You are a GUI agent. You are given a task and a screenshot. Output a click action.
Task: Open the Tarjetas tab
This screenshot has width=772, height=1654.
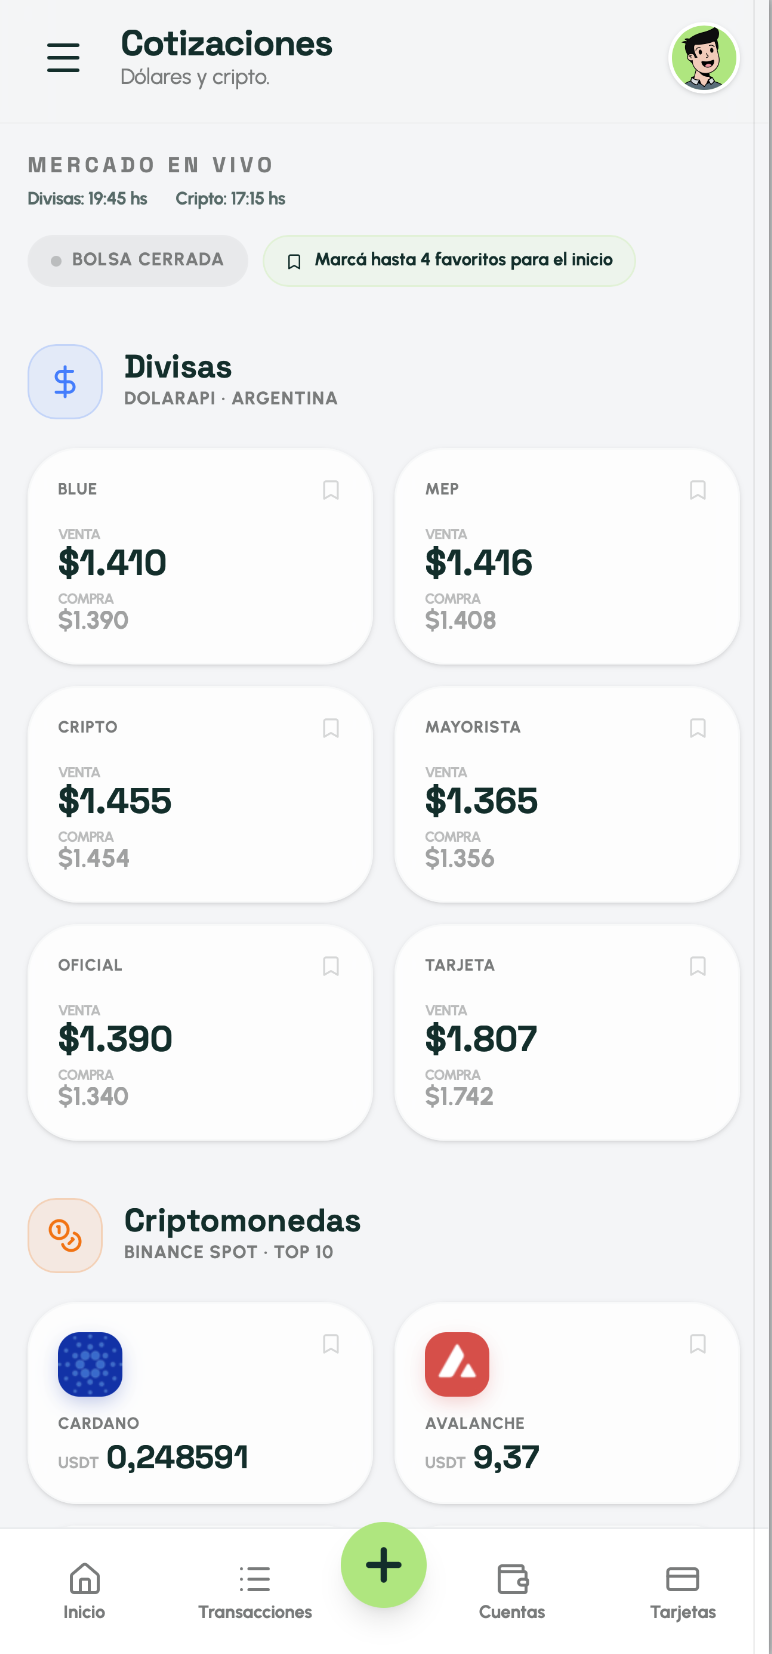(x=683, y=1590)
